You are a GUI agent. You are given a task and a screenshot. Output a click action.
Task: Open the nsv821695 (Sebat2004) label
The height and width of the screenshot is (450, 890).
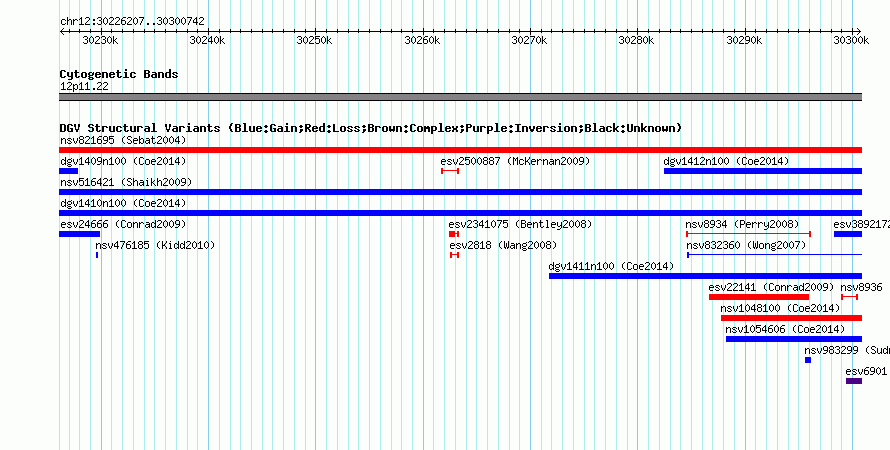tap(123, 140)
